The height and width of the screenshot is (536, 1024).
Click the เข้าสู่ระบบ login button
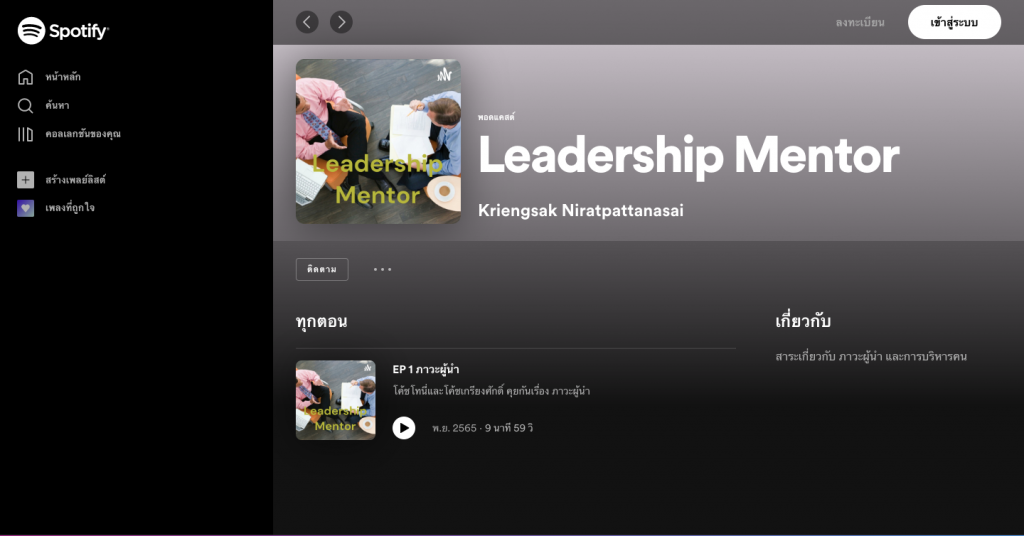tap(954, 22)
